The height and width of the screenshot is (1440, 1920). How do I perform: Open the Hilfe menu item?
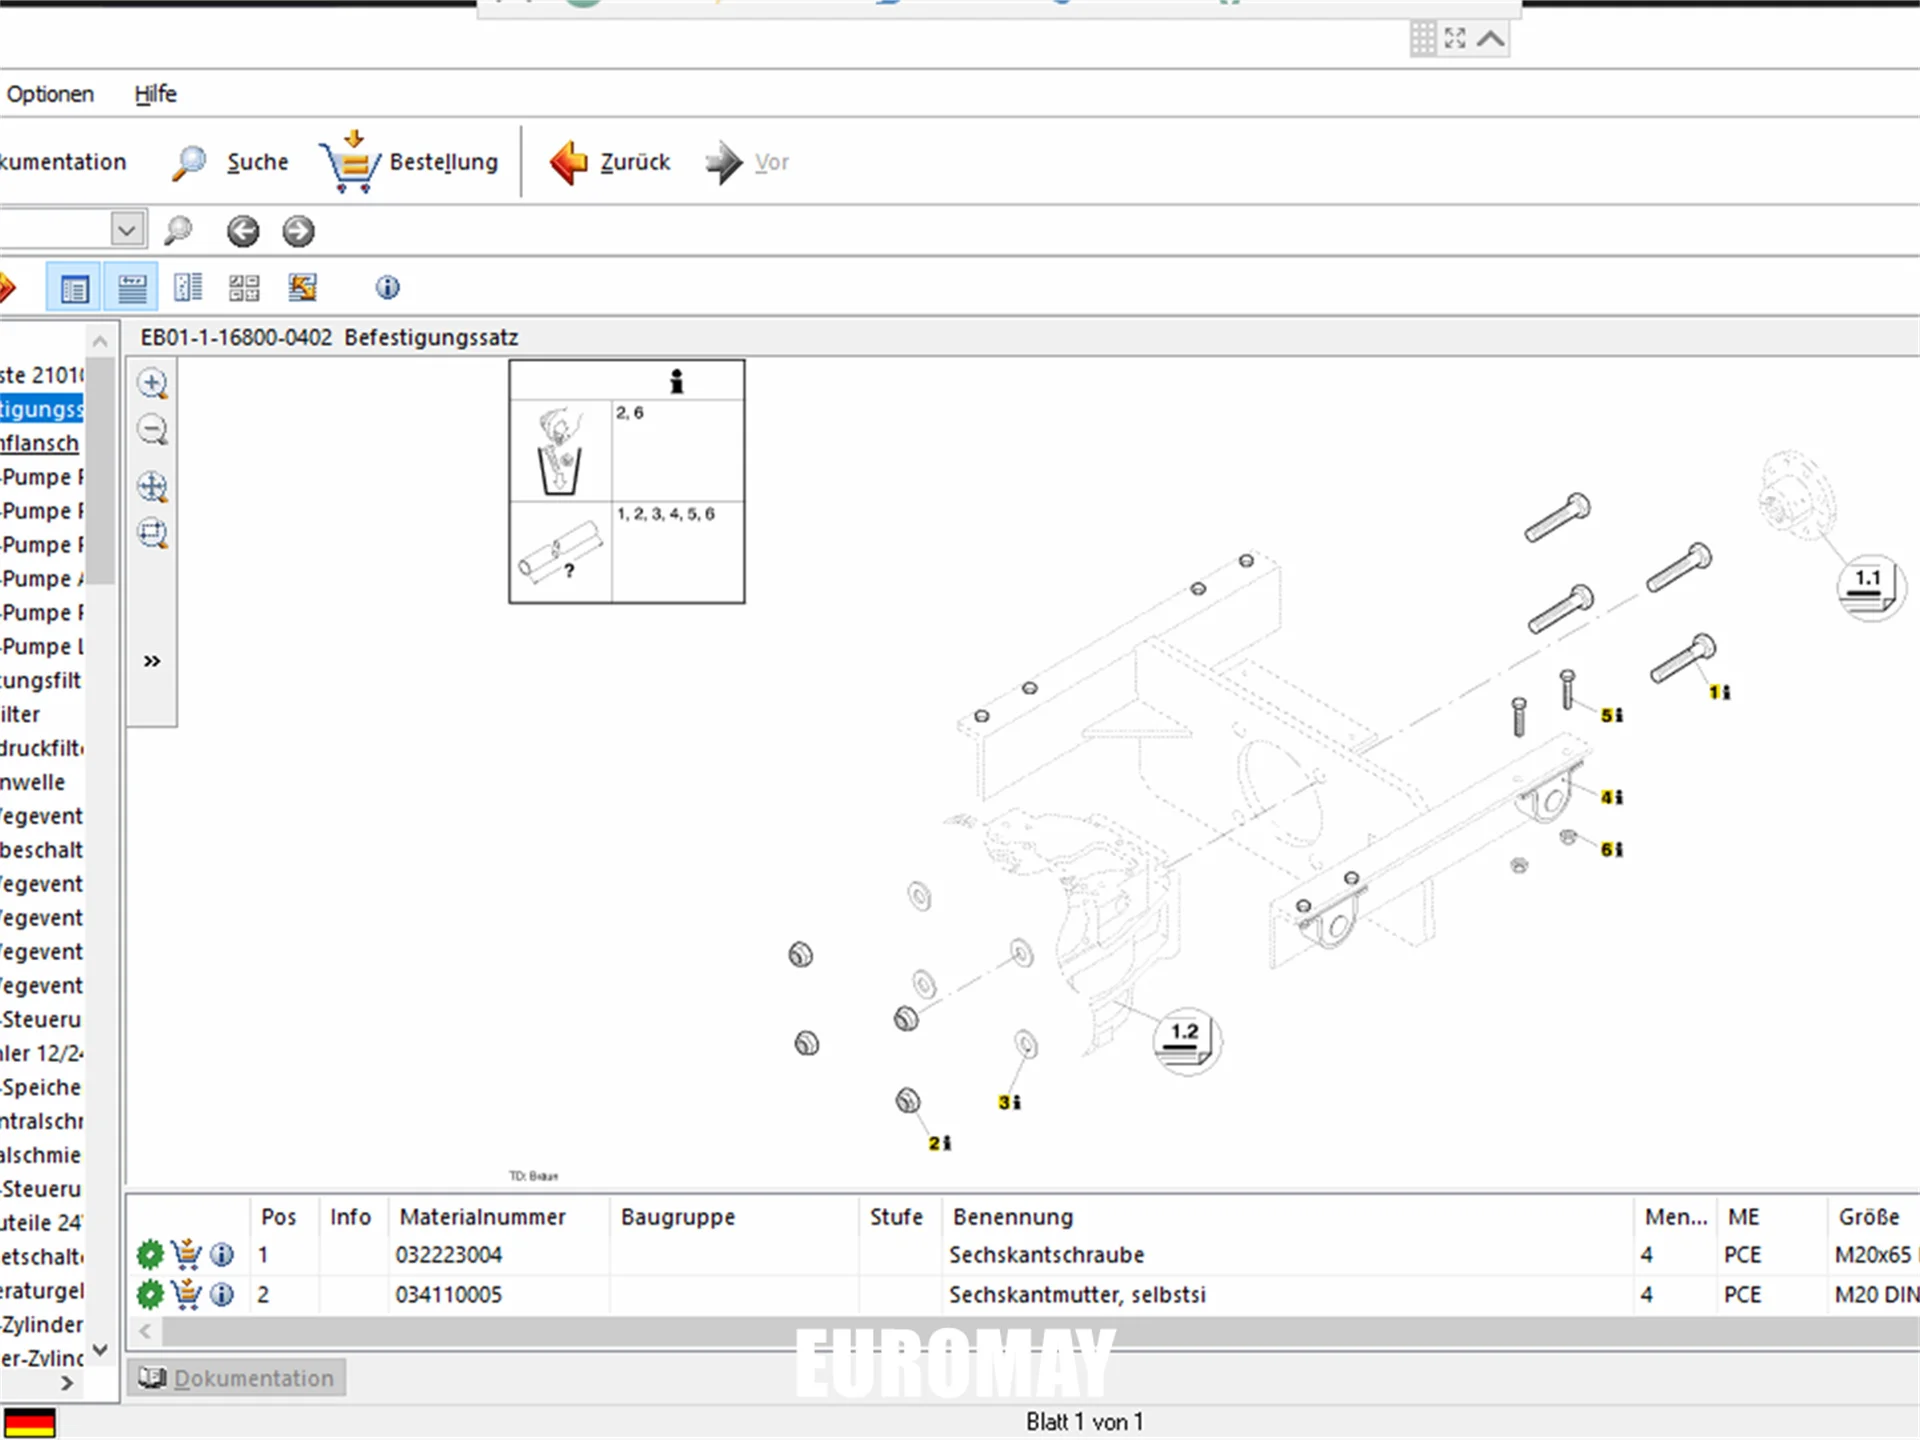point(156,92)
